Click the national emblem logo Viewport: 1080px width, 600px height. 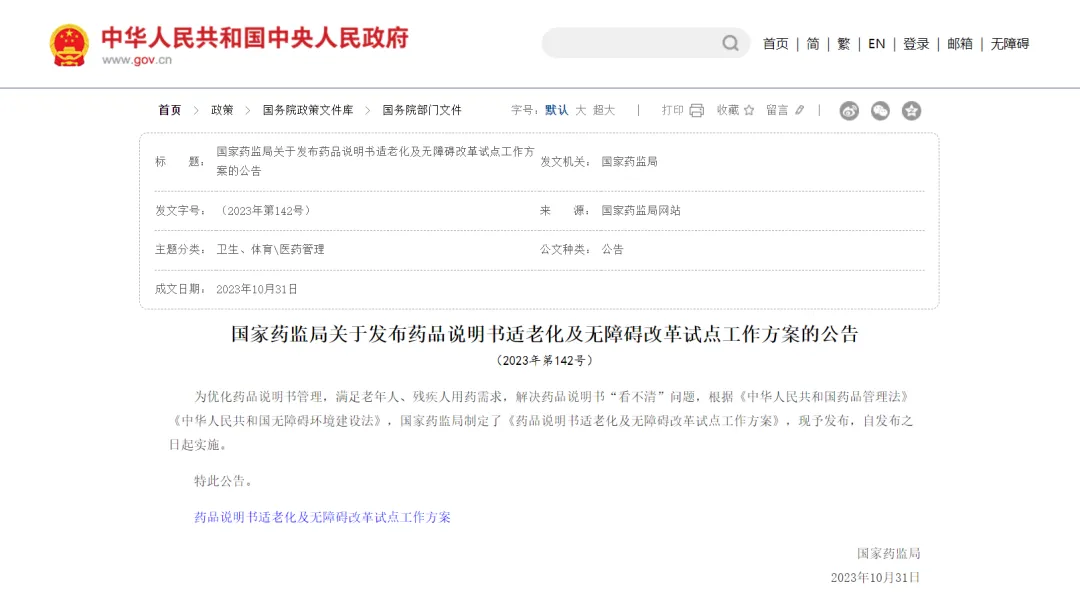click(x=68, y=43)
